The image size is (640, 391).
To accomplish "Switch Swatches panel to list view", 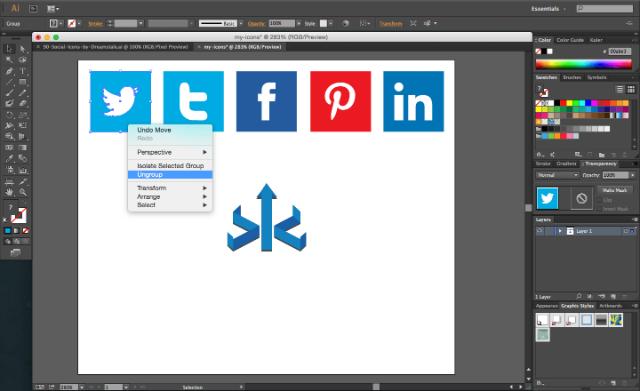I will (620, 89).
